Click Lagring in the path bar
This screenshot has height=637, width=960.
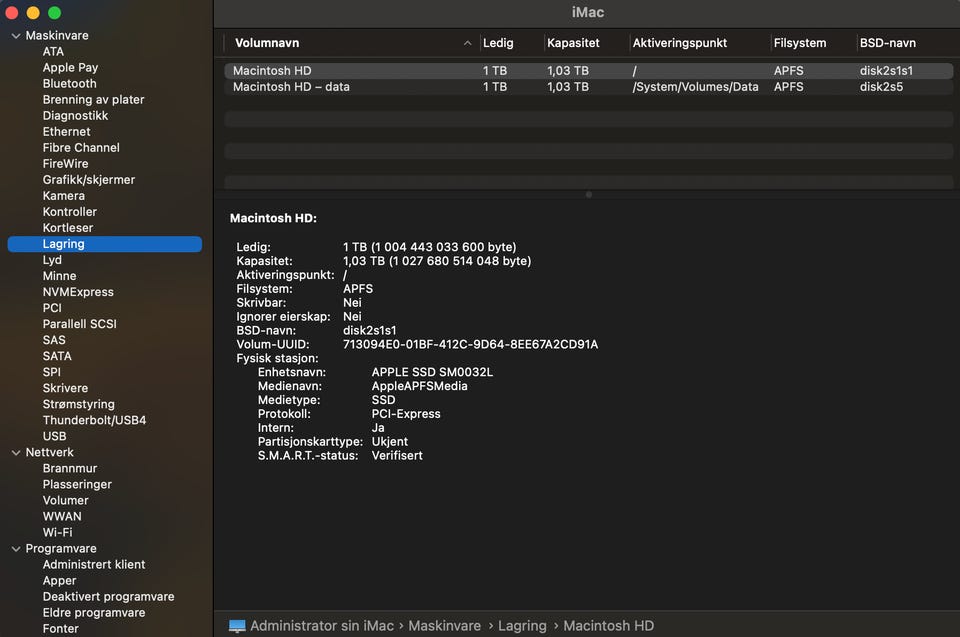pyautogui.click(x=522, y=626)
